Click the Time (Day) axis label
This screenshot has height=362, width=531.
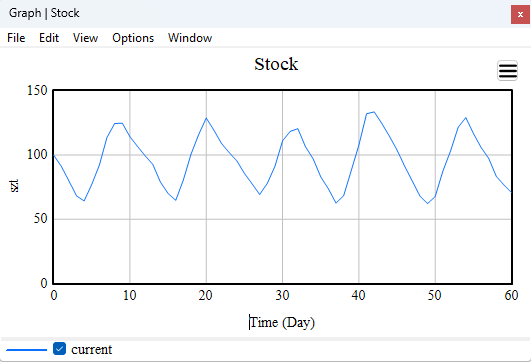click(282, 322)
